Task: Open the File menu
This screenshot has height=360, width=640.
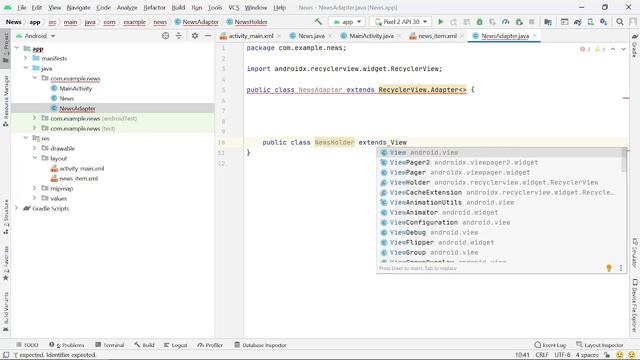Action: click(21, 7)
